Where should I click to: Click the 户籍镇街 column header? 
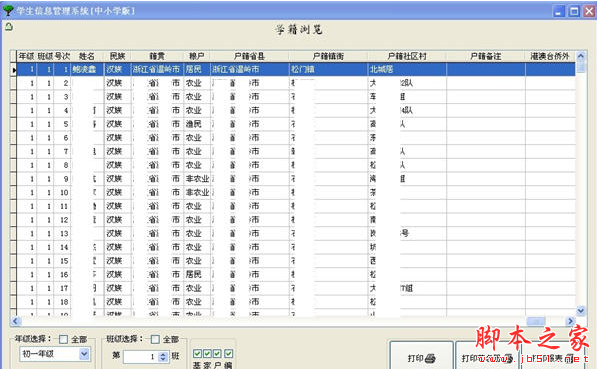click(x=328, y=56)
